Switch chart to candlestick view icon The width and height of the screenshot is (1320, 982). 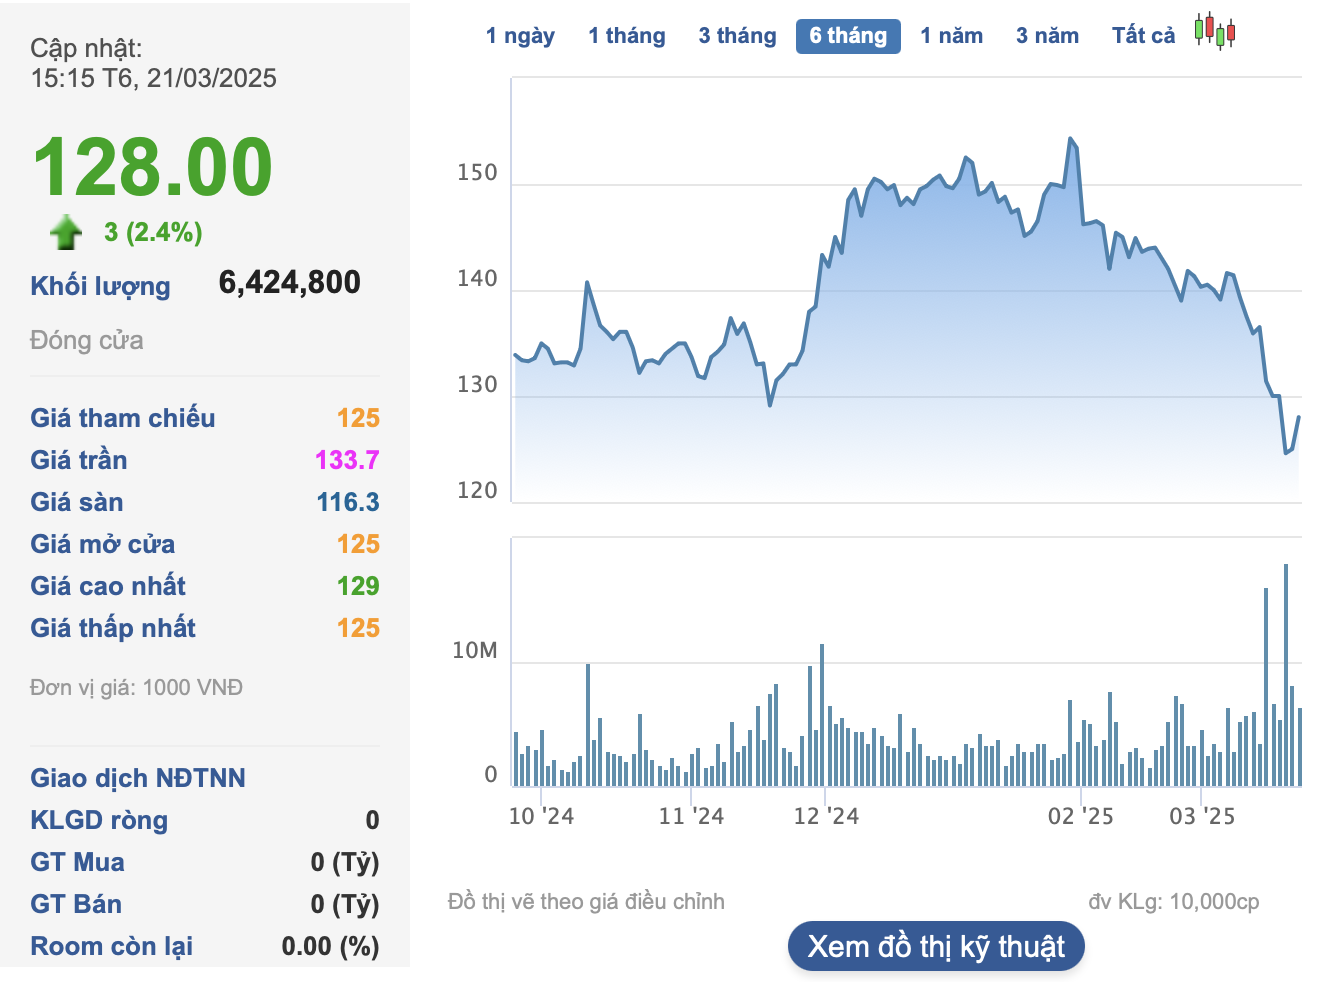(x=1214, y=32)
